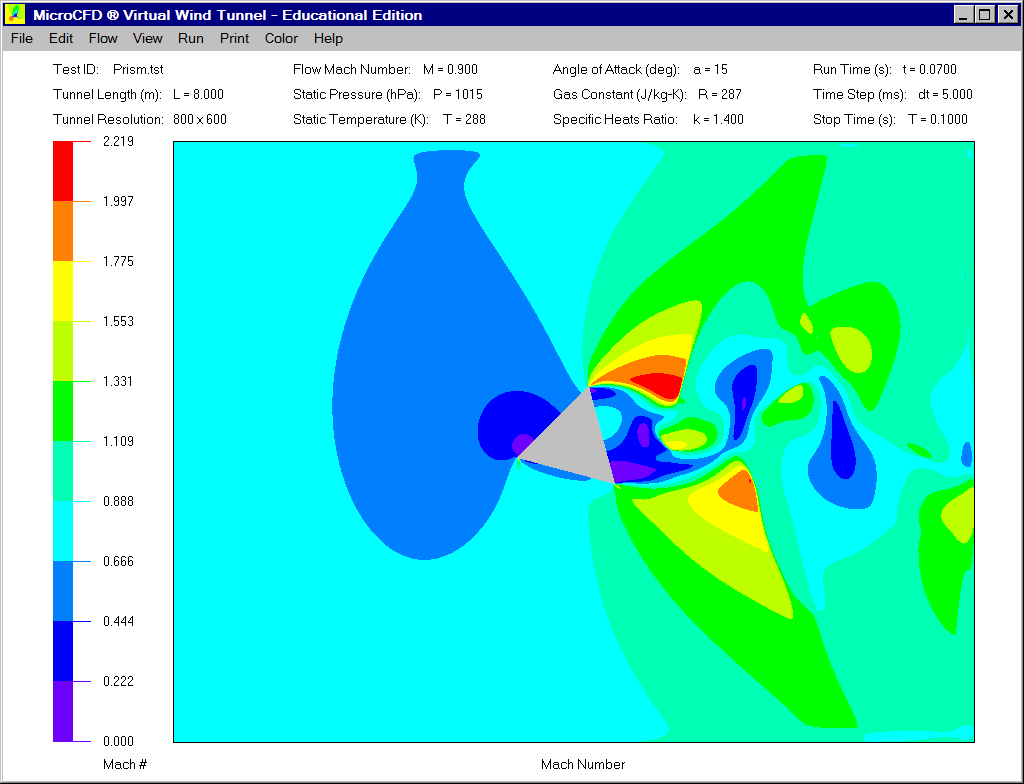Click the legend value 0.888
Screen dimensions: 1024x784
pyautogui.click(x=118, y=501)
